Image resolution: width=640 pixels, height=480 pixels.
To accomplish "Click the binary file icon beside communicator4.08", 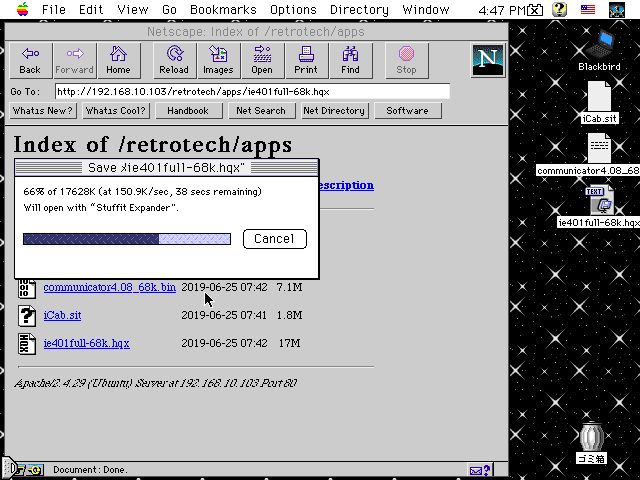I will 27,287.
